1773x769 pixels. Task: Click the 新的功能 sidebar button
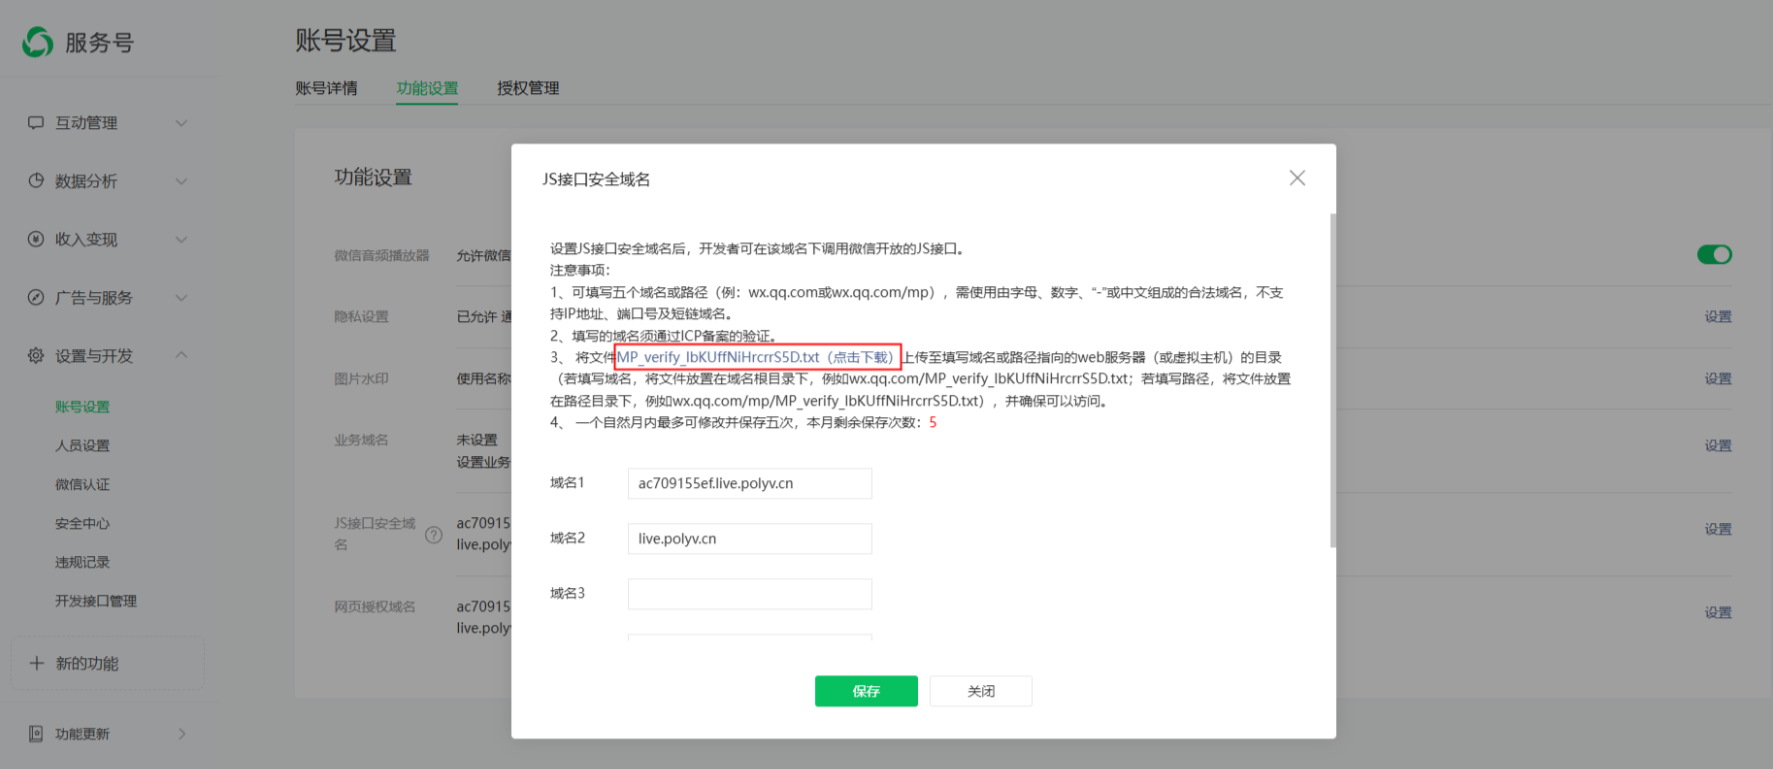coord(108,663)
